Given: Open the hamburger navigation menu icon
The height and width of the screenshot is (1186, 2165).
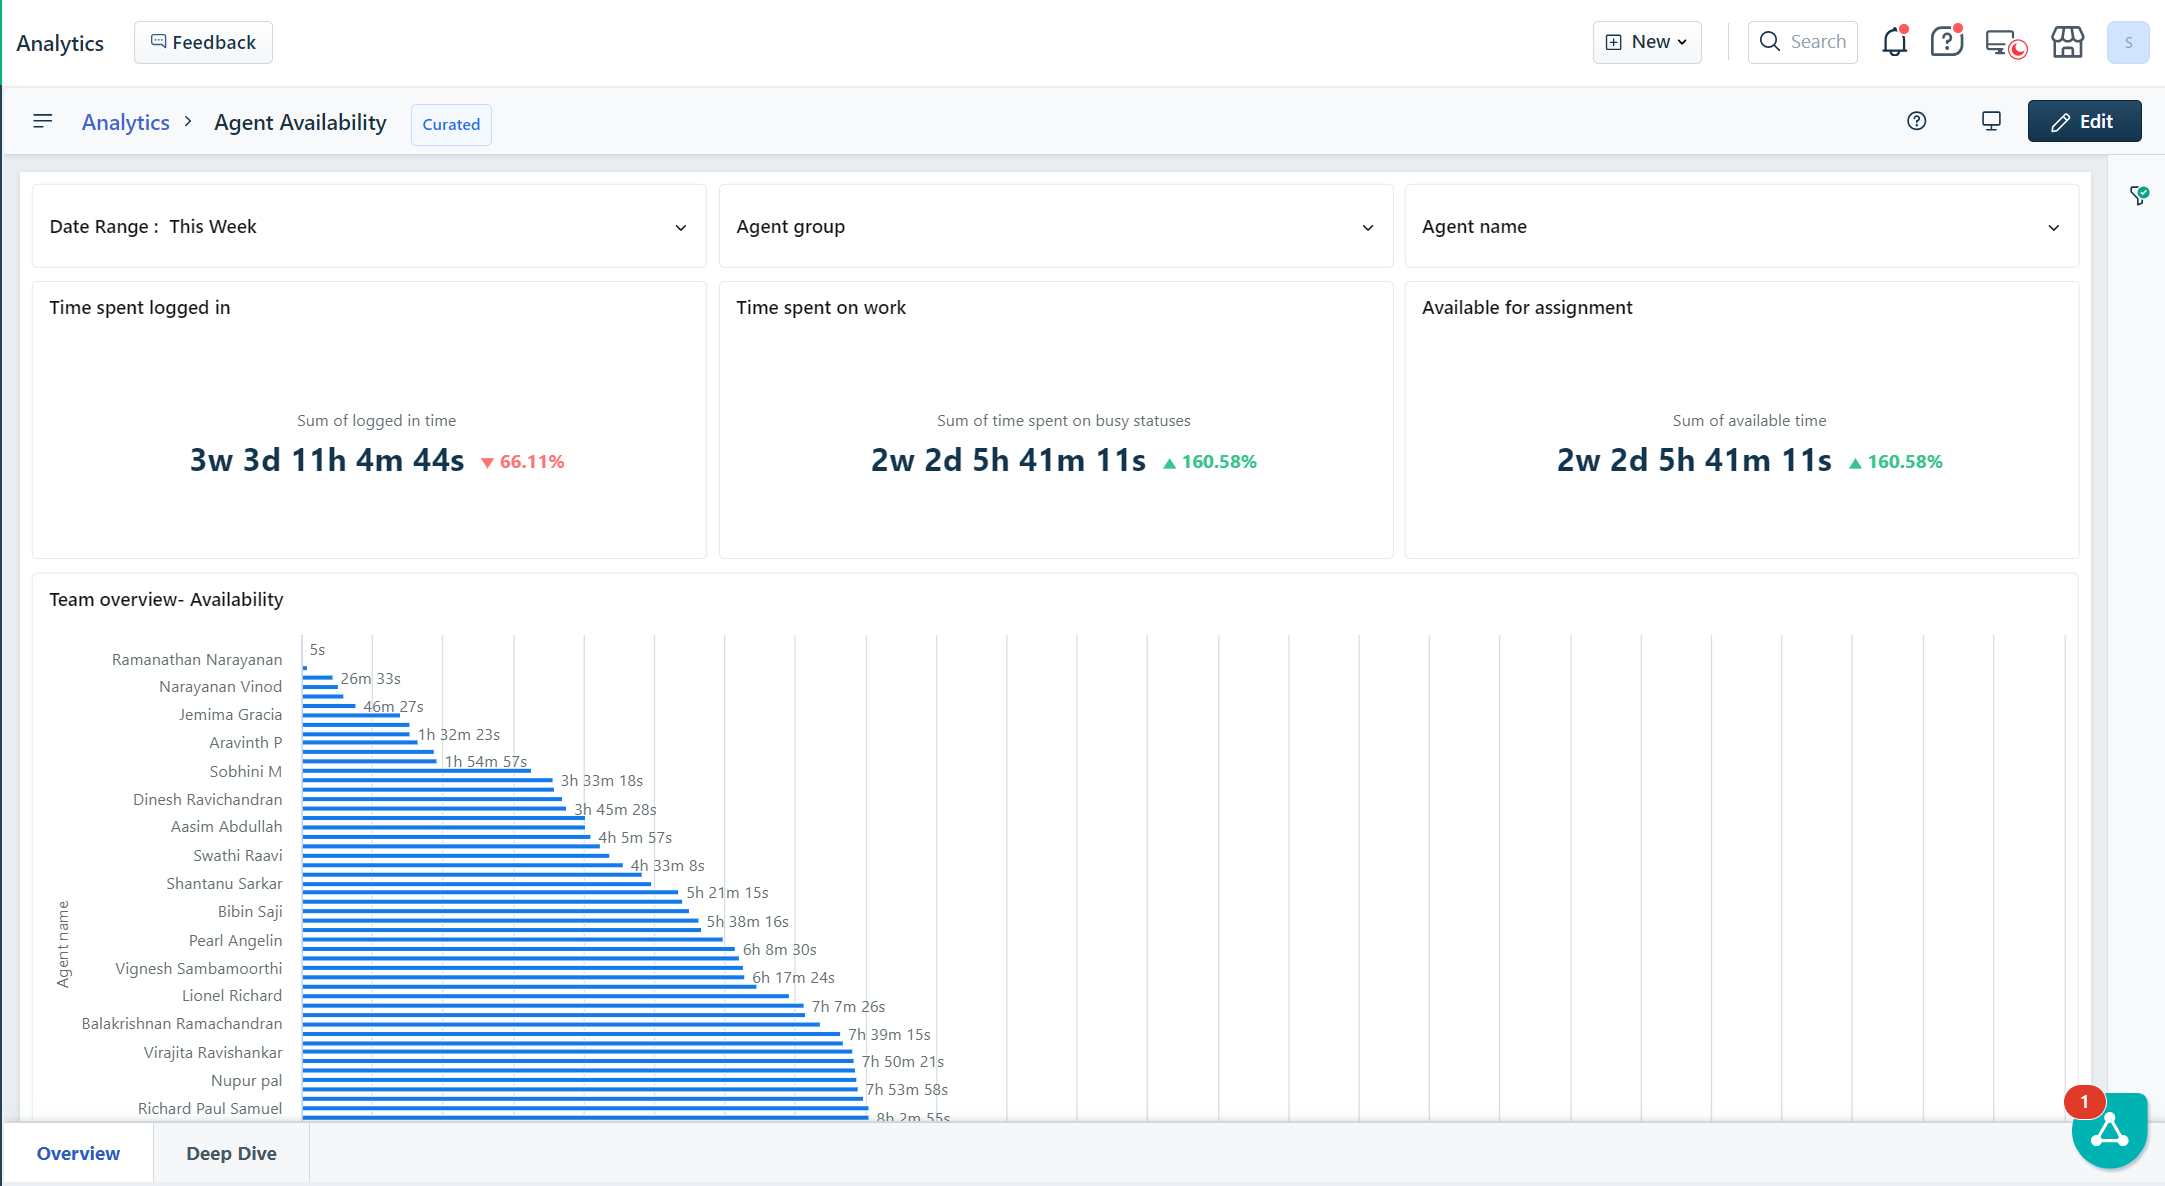Looking at the screenshot, I should coord(42,121).
